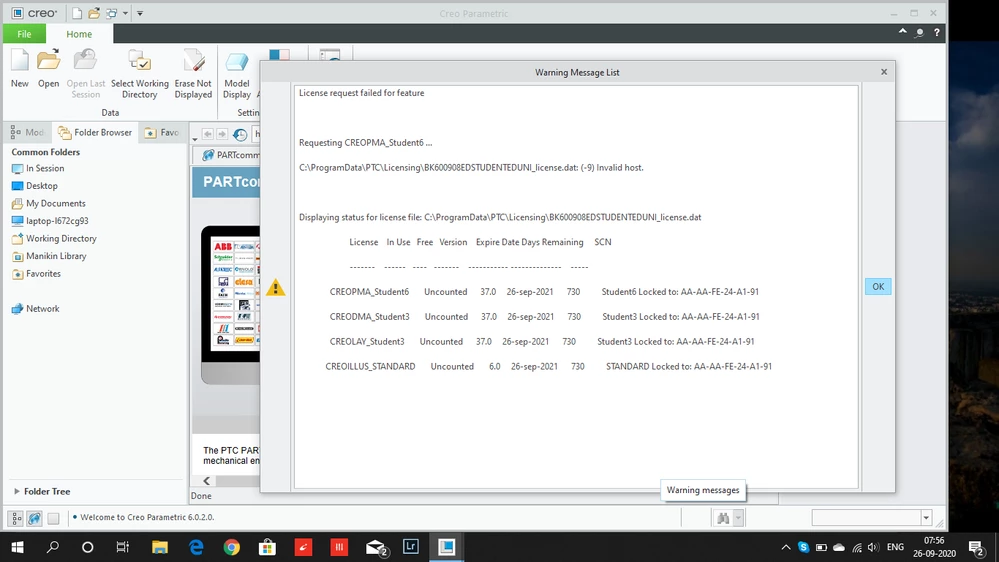Open the File menu
This screenshot has height=562, width=999.
[24, 34]
